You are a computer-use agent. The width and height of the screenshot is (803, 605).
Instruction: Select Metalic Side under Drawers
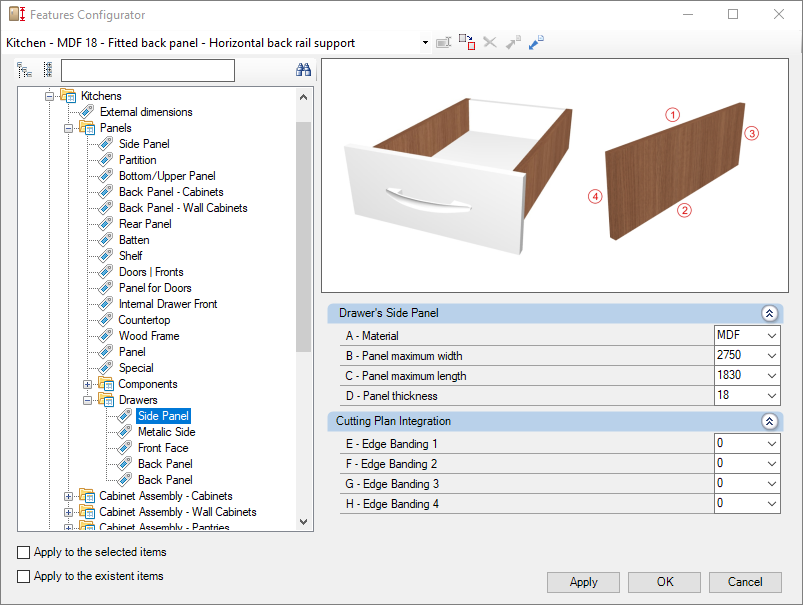166,432
